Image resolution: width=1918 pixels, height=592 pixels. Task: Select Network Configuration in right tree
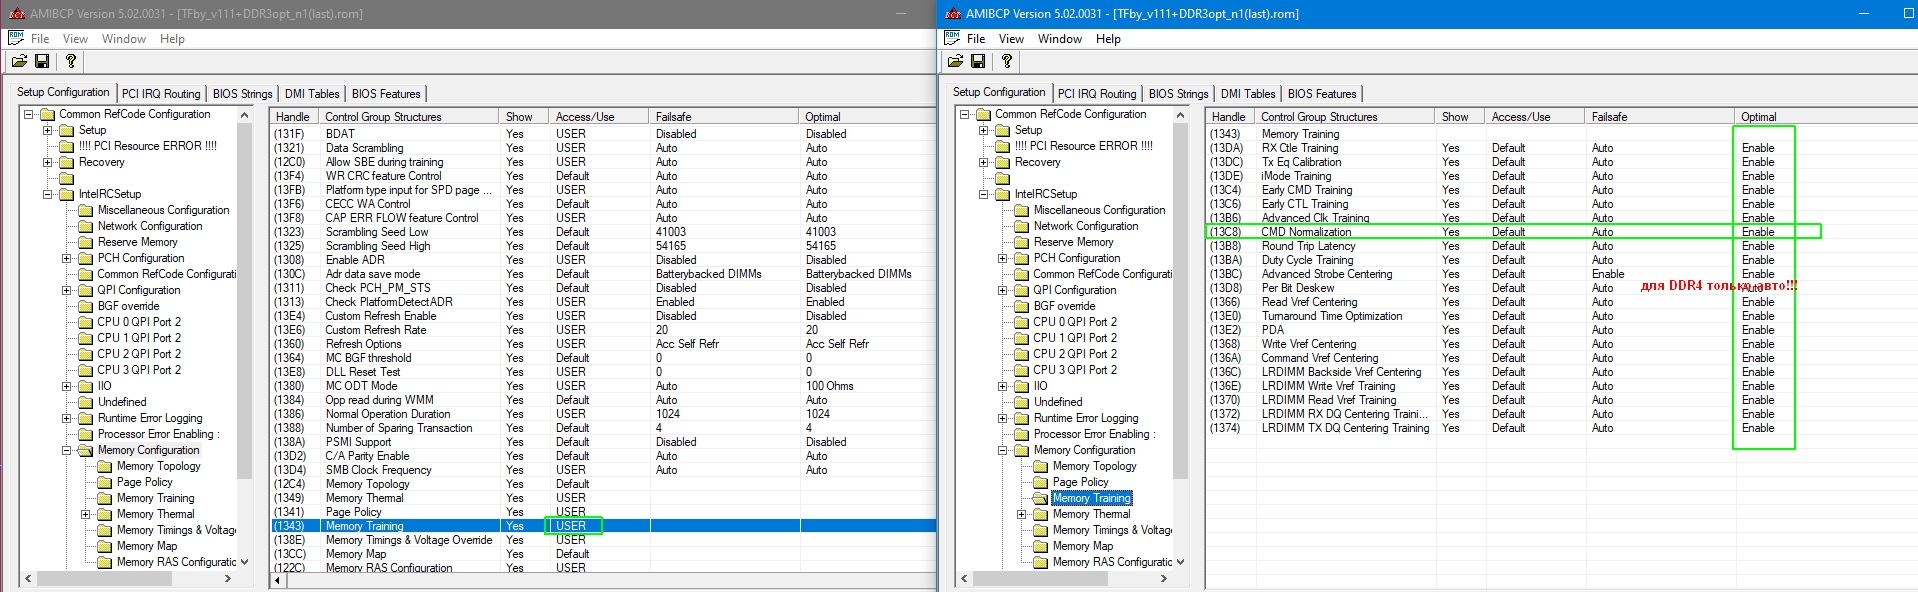[x=1086, y=226]
